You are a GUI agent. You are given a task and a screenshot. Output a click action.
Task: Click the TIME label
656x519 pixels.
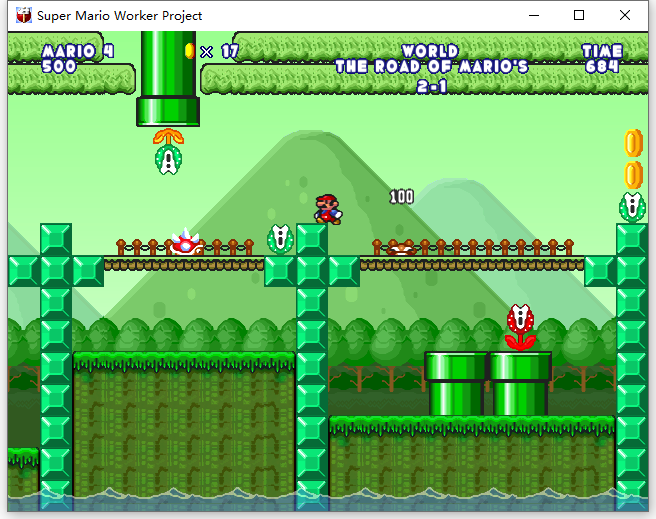602,51
